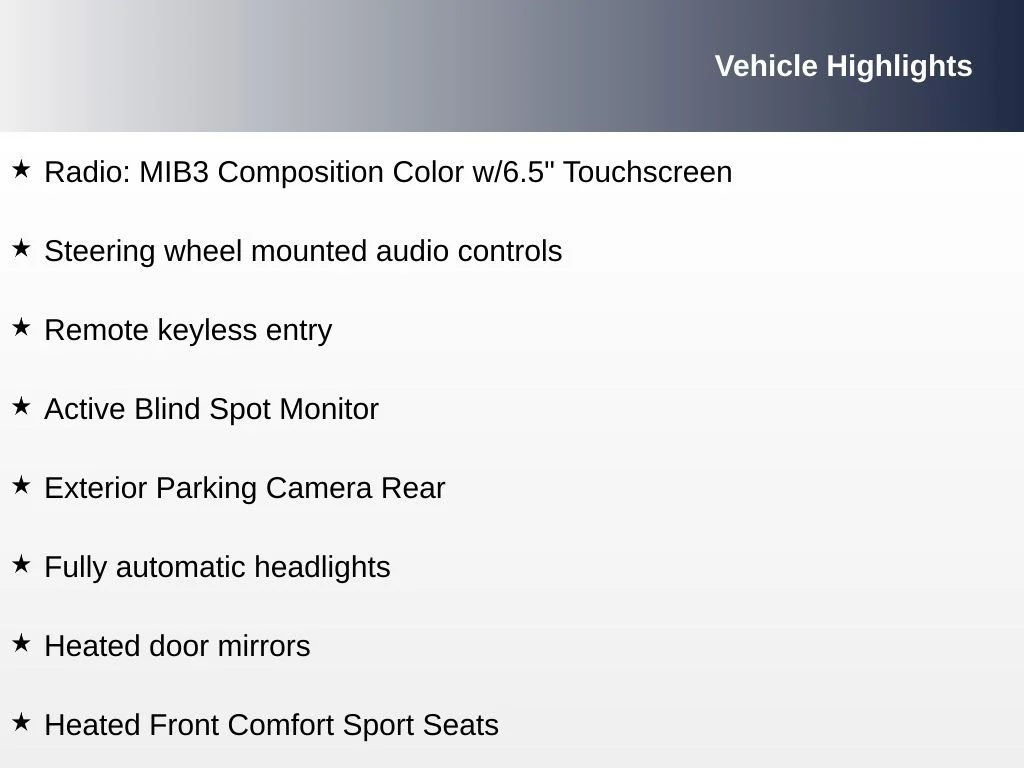1024x768 pixels.
Task: Click the Fully automatic headlights text
Action: click(x=217, y=568)
